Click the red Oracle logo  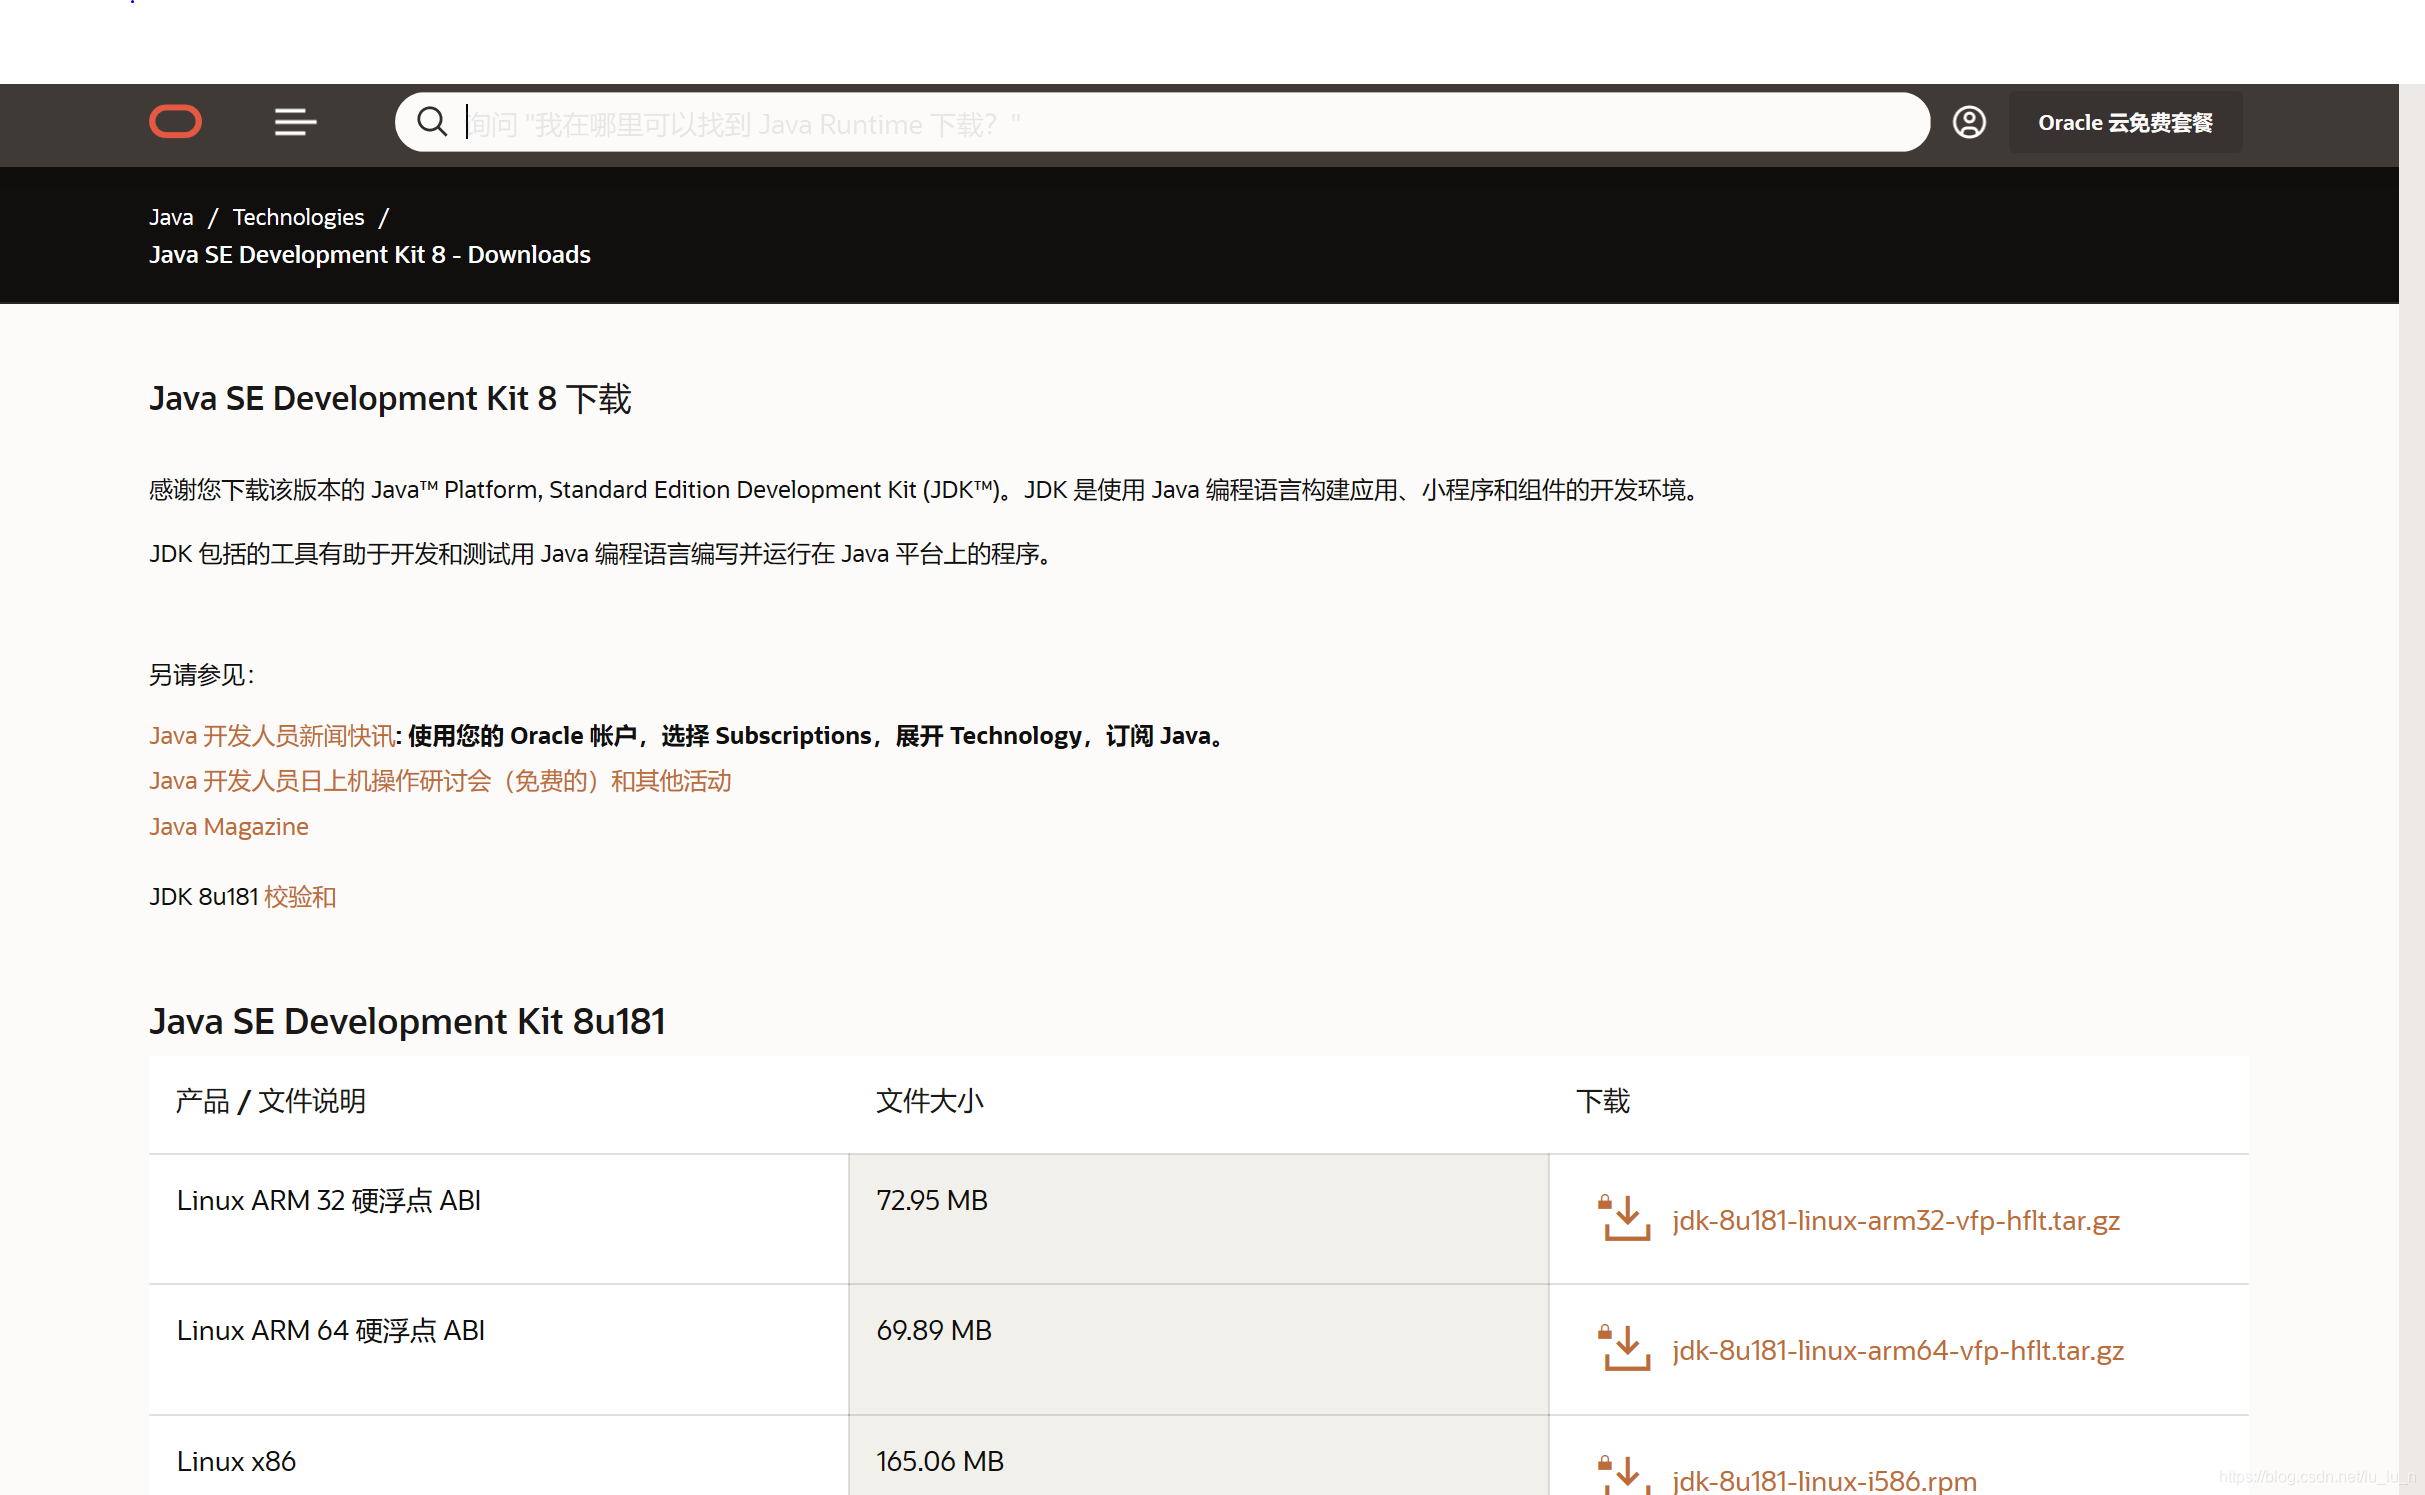click(x=175, y=122)
